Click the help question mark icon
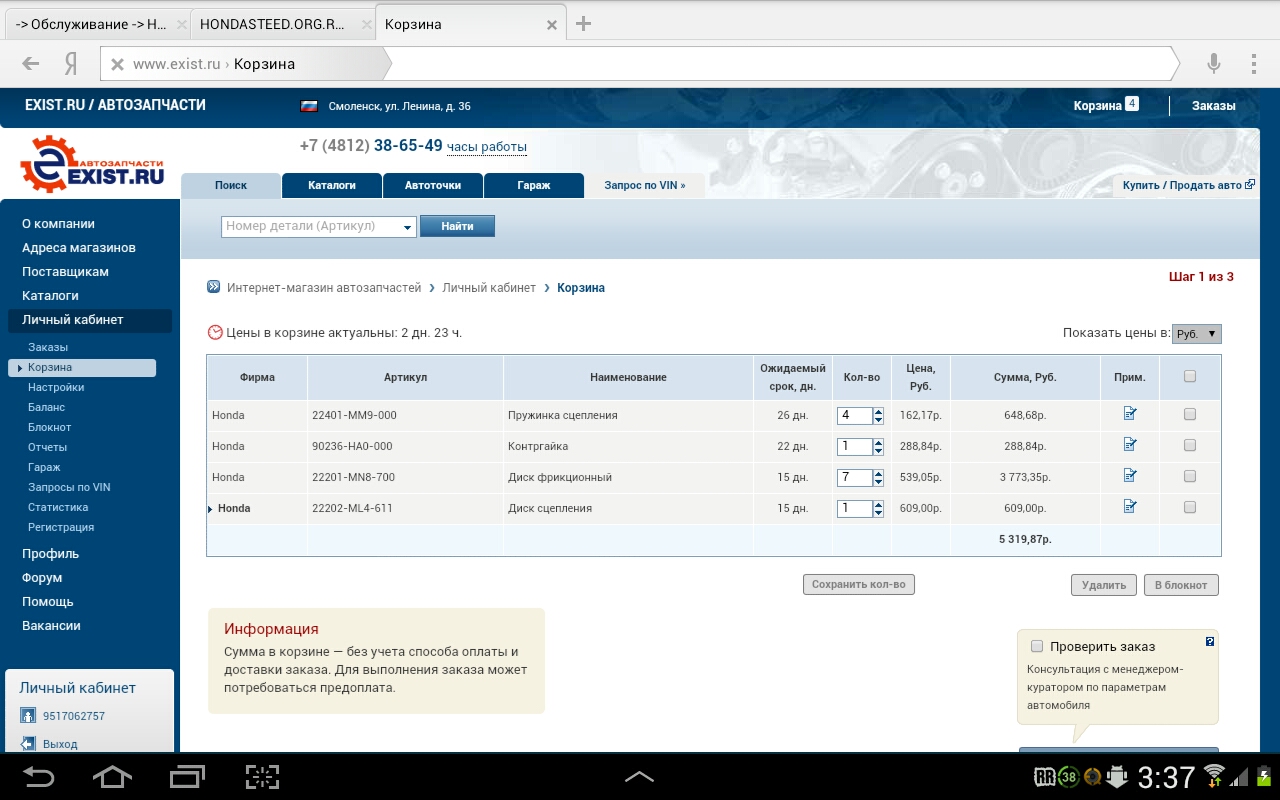The image size is (1280, 800). pos(1210,642)
